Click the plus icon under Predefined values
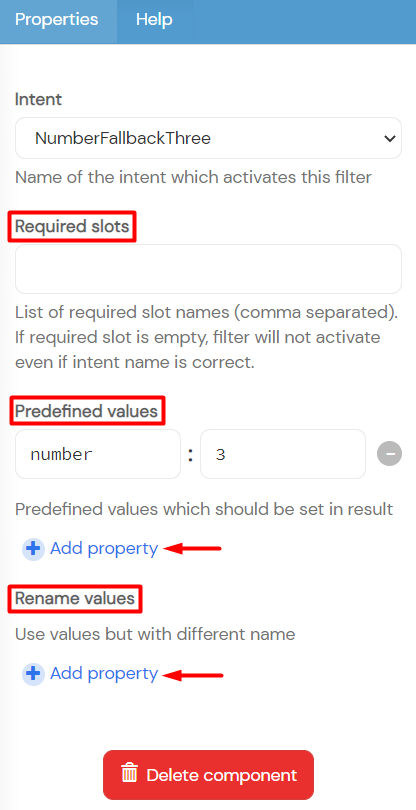This screenshot has width=416, height=810. (33, 549)
